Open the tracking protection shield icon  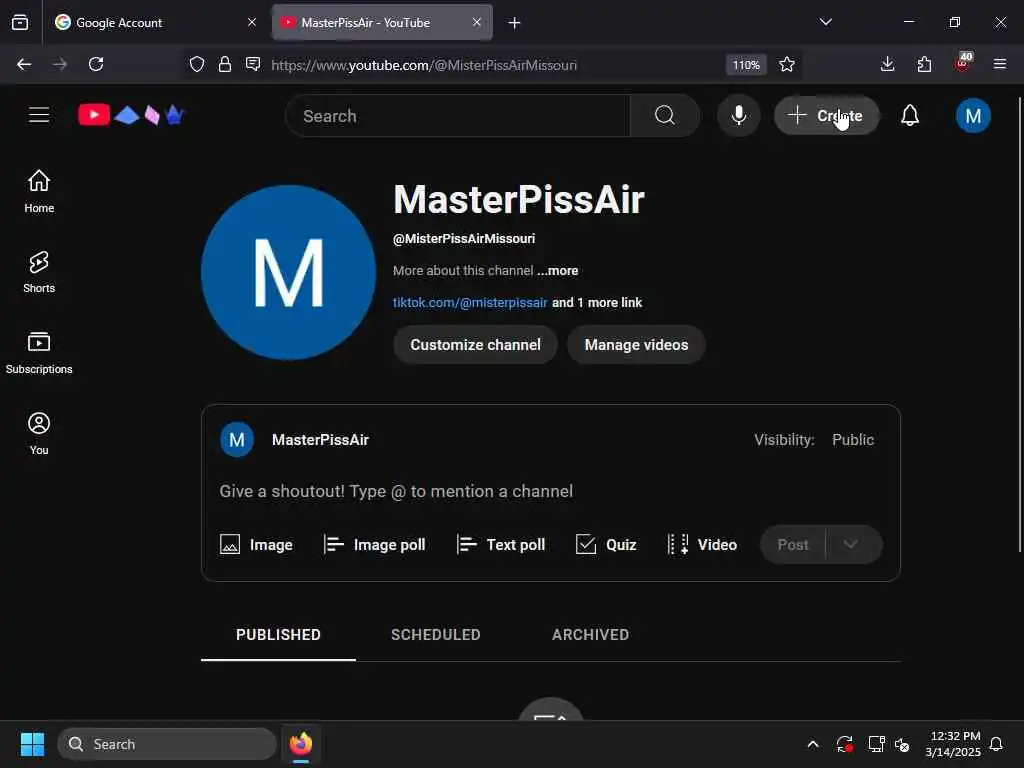pos(197,64)
